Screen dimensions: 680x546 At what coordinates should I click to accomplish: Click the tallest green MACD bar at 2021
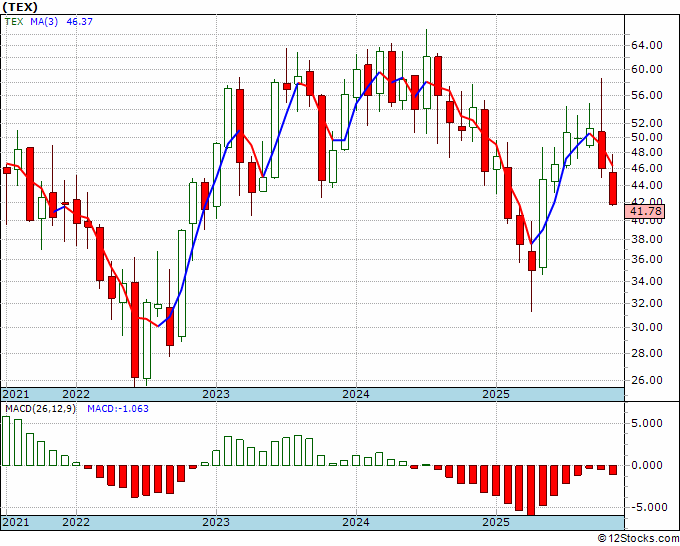pyautogui.click(x=6, y=441)
